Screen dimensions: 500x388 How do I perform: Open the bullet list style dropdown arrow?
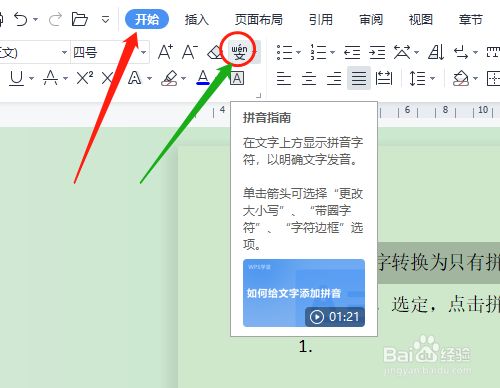[x=298, y=52]
